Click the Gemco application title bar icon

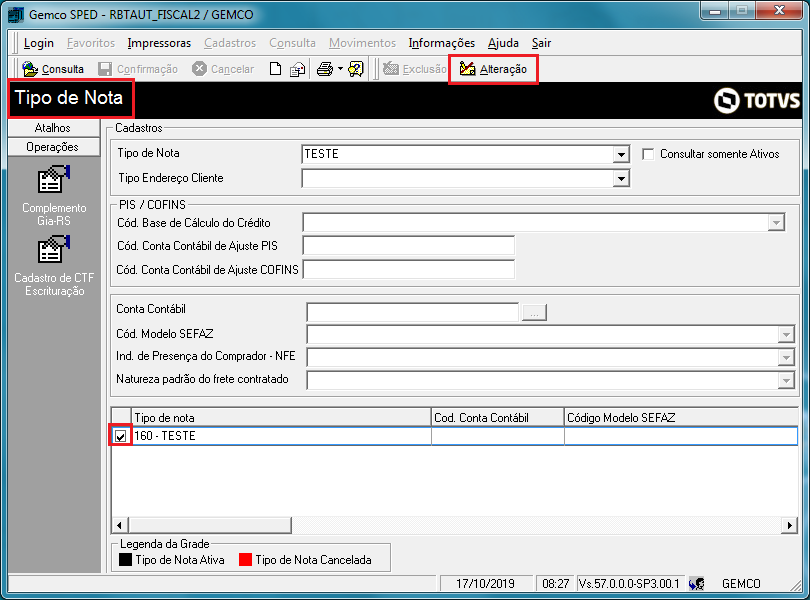click(x=16, y=14)
